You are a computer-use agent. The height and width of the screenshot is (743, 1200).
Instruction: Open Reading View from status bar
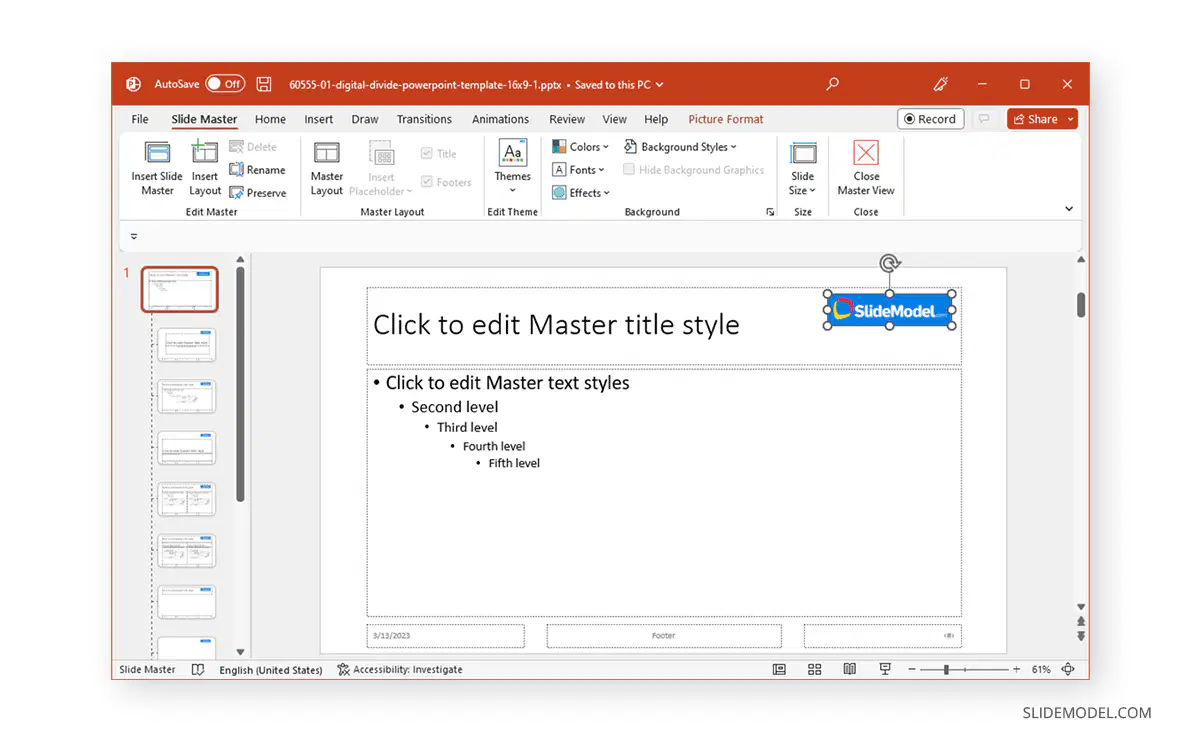coord(849,670)
